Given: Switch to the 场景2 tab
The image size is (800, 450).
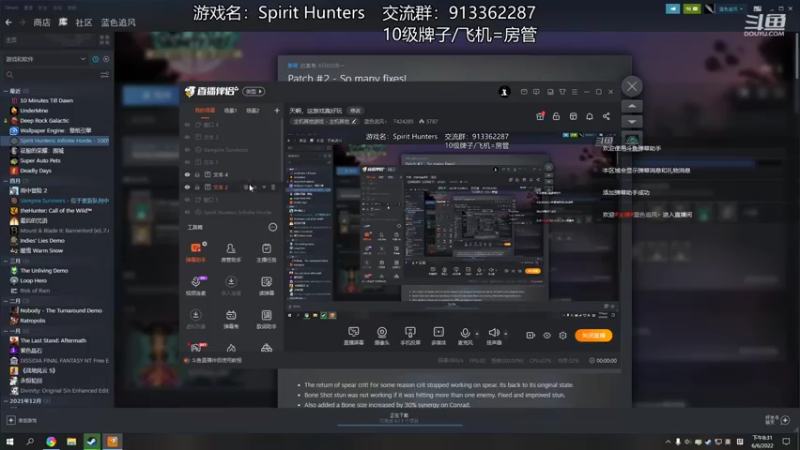Looking at the screenshot, I should (x=253, y=110).
